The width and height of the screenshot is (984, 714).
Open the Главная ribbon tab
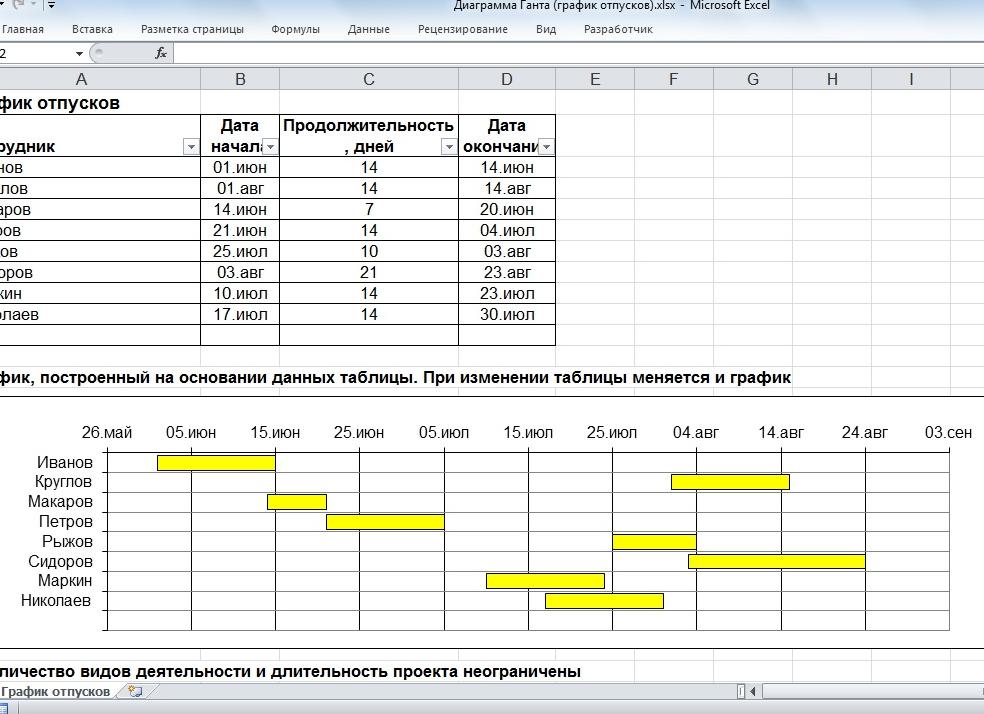click(x=23, y=29)
